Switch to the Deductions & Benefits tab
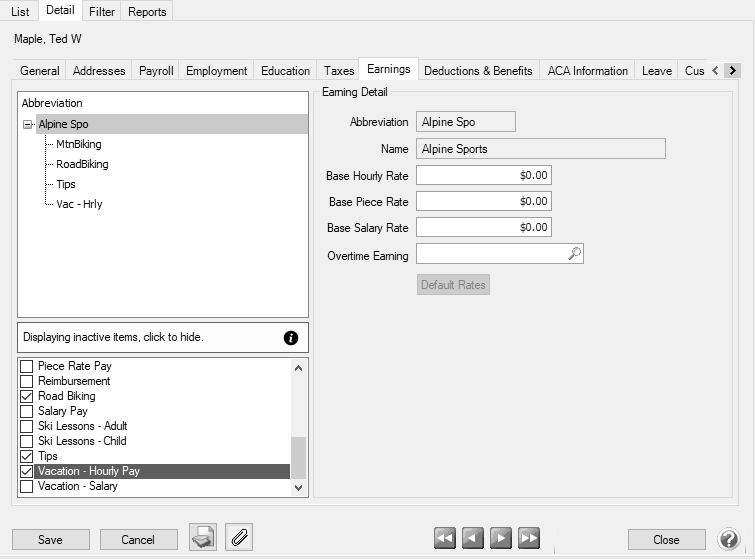Image resolution: width=755 pixels, height=560 pixels. [478, 71]
